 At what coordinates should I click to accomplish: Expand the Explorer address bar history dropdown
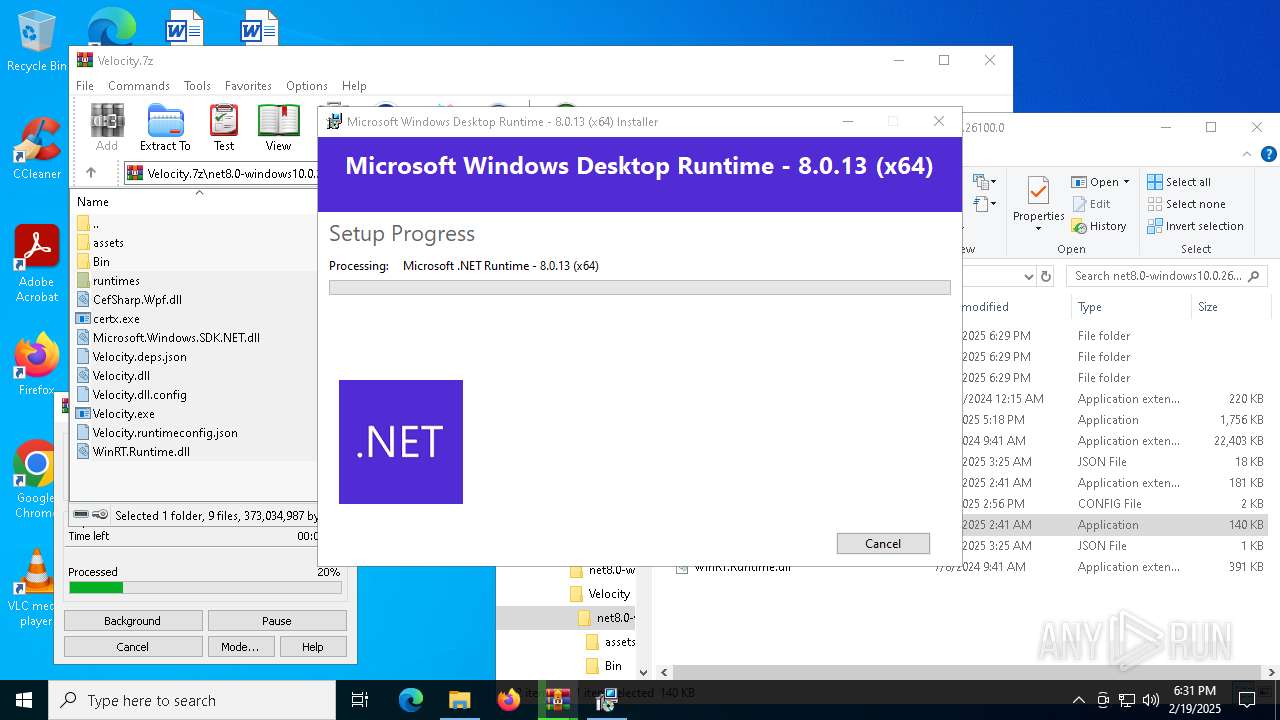coord(1028,276)
